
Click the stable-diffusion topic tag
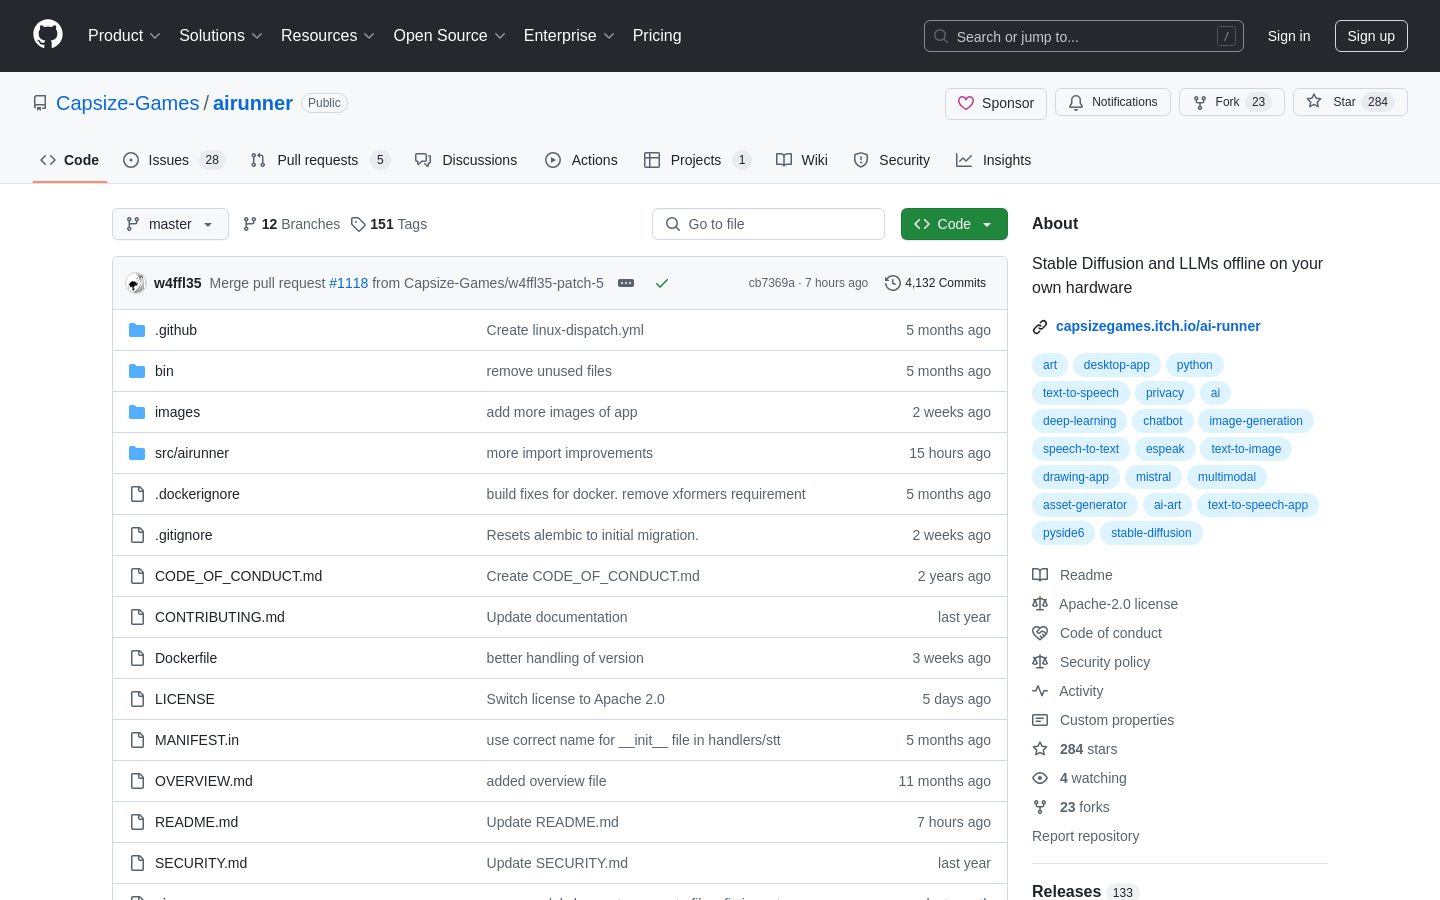tap(1151, 533)
